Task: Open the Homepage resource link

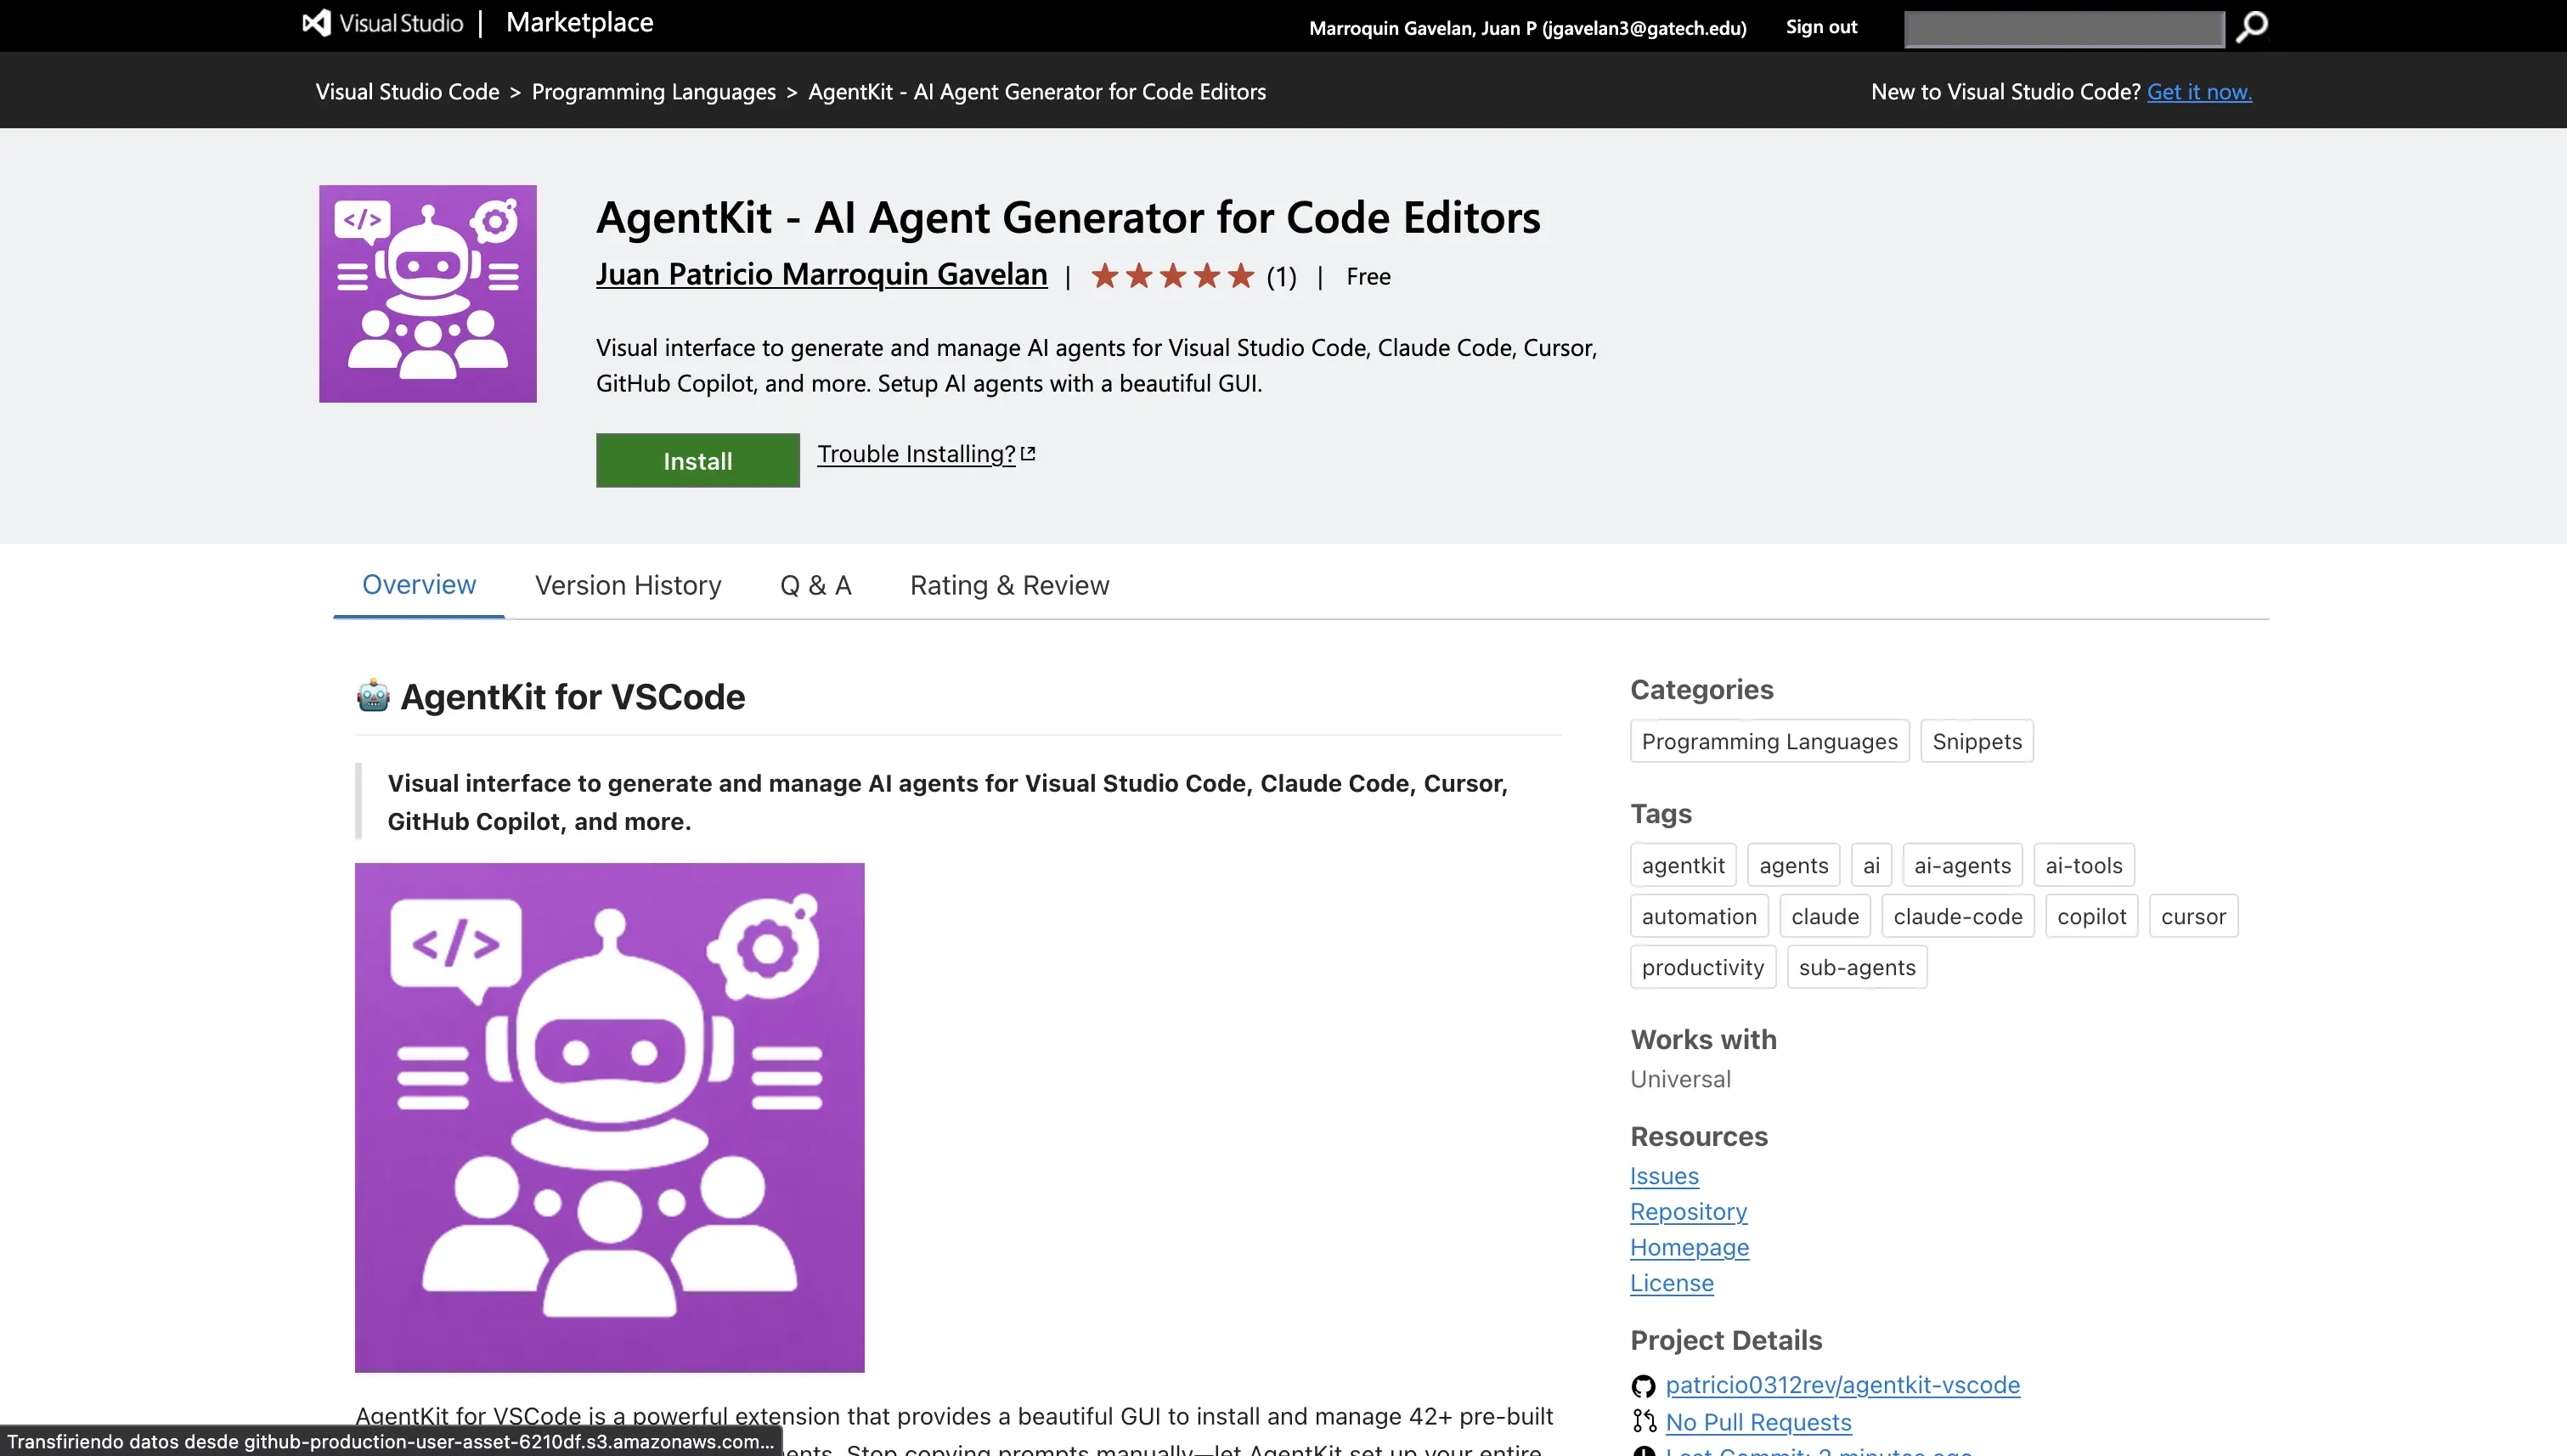Action: coord(1689,1247)
